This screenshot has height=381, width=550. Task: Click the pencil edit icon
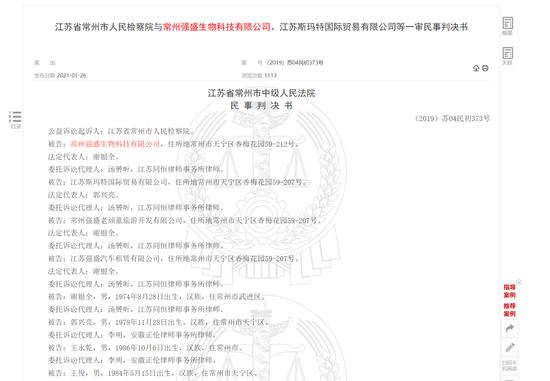510,347
